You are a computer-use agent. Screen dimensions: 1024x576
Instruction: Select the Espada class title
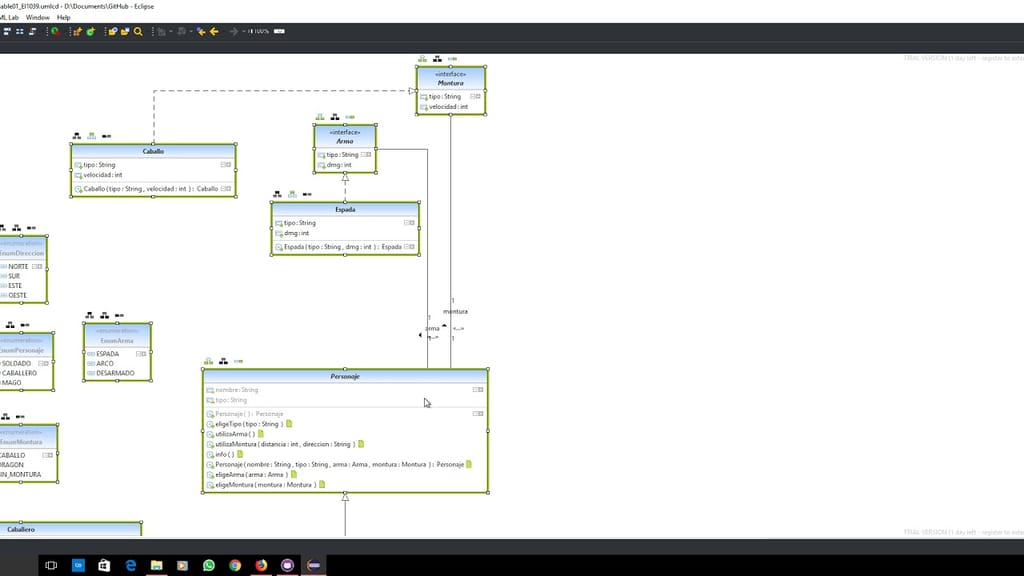point(345,210)
